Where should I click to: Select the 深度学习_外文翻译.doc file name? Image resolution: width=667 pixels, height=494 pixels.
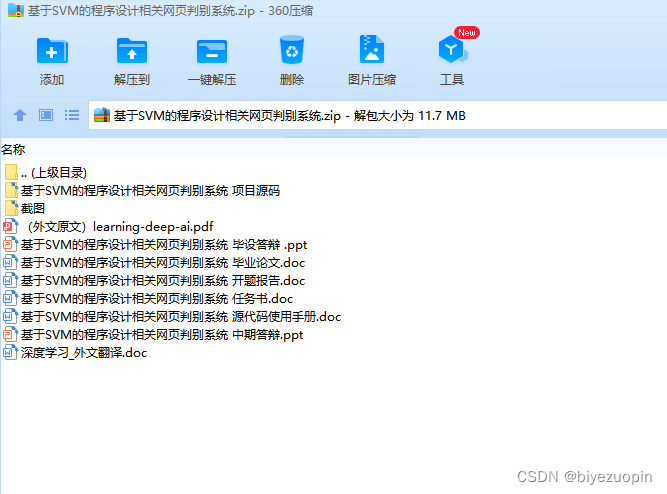84,352
